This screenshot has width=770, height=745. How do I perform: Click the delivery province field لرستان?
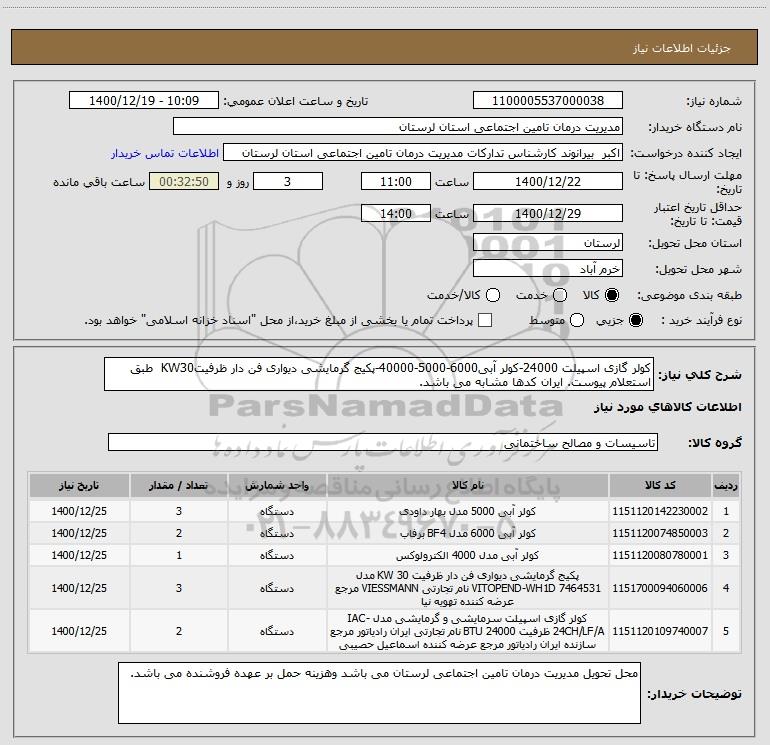pos(548,243)
